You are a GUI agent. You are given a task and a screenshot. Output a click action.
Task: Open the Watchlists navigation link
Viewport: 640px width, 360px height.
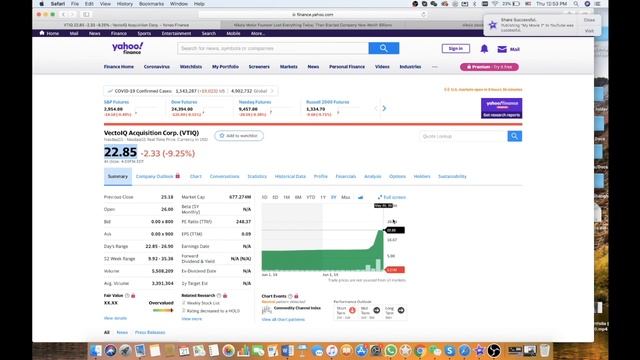[x=191, y=67]
